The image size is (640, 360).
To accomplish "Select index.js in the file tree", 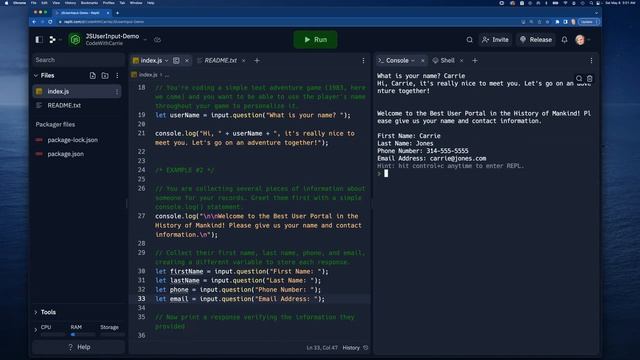I will (77, 91).
